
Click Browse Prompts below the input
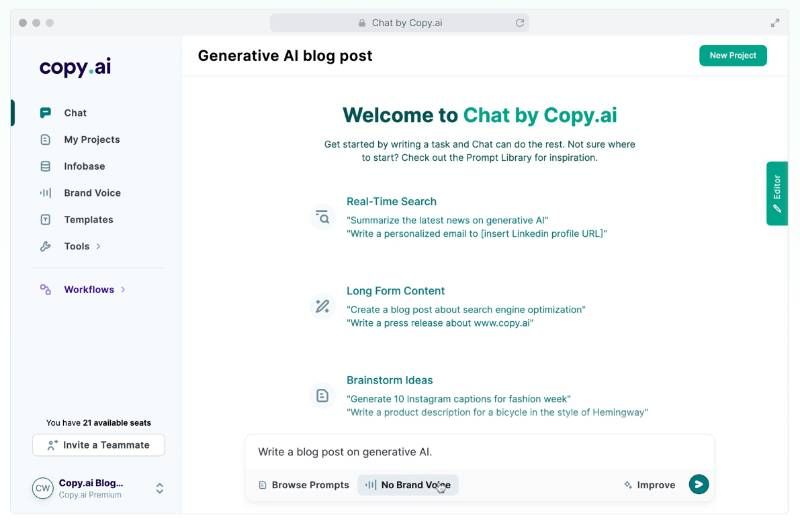coord(304,485)
